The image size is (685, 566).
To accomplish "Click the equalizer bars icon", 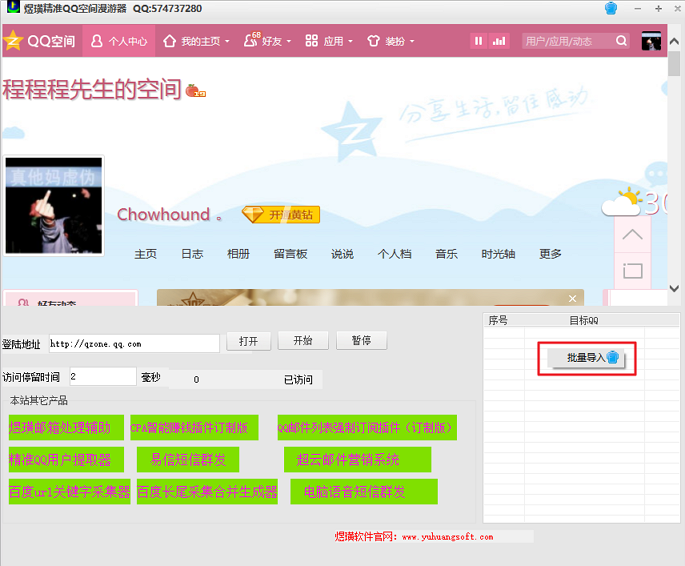I will 499,41.
